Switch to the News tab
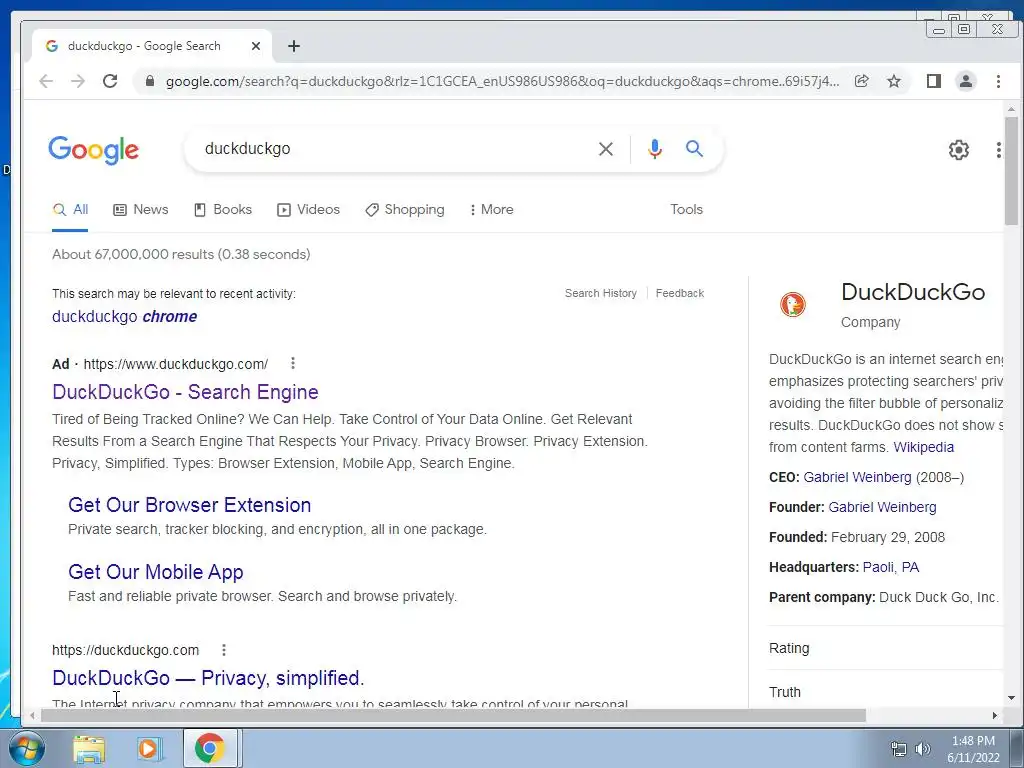Image resolution: width=1024 pixels, height=768 pixels. [x=141, y=210]
